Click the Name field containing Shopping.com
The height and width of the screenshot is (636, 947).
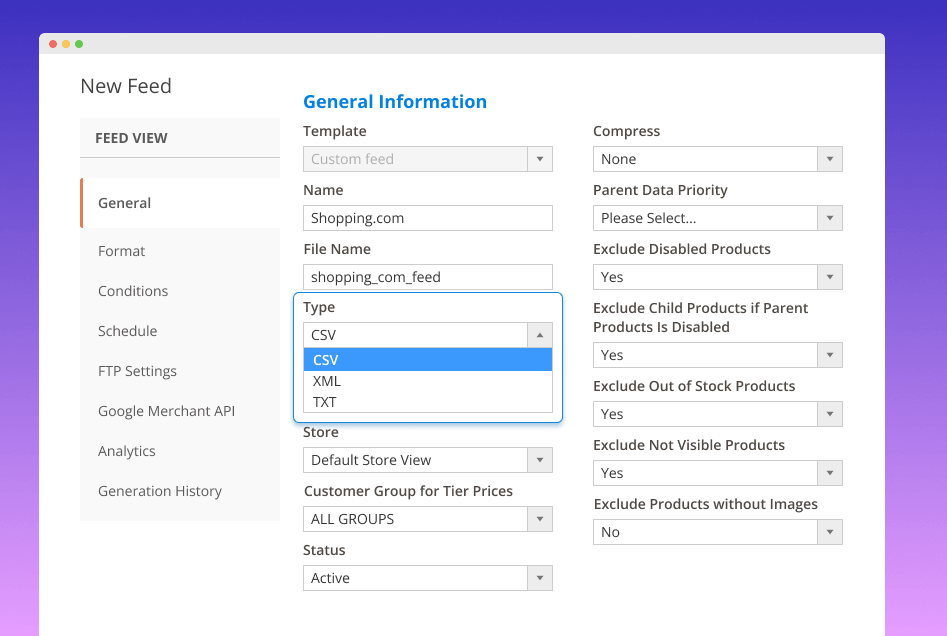click(x=427, y=218)
